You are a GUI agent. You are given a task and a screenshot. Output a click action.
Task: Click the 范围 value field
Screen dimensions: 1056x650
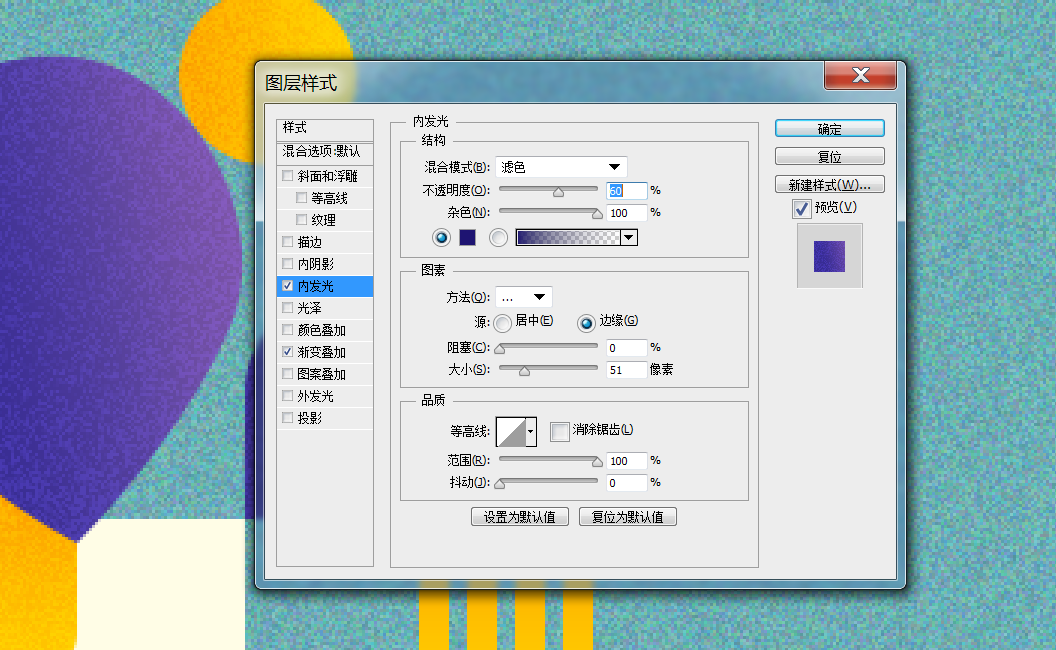(x=626, y=461)
